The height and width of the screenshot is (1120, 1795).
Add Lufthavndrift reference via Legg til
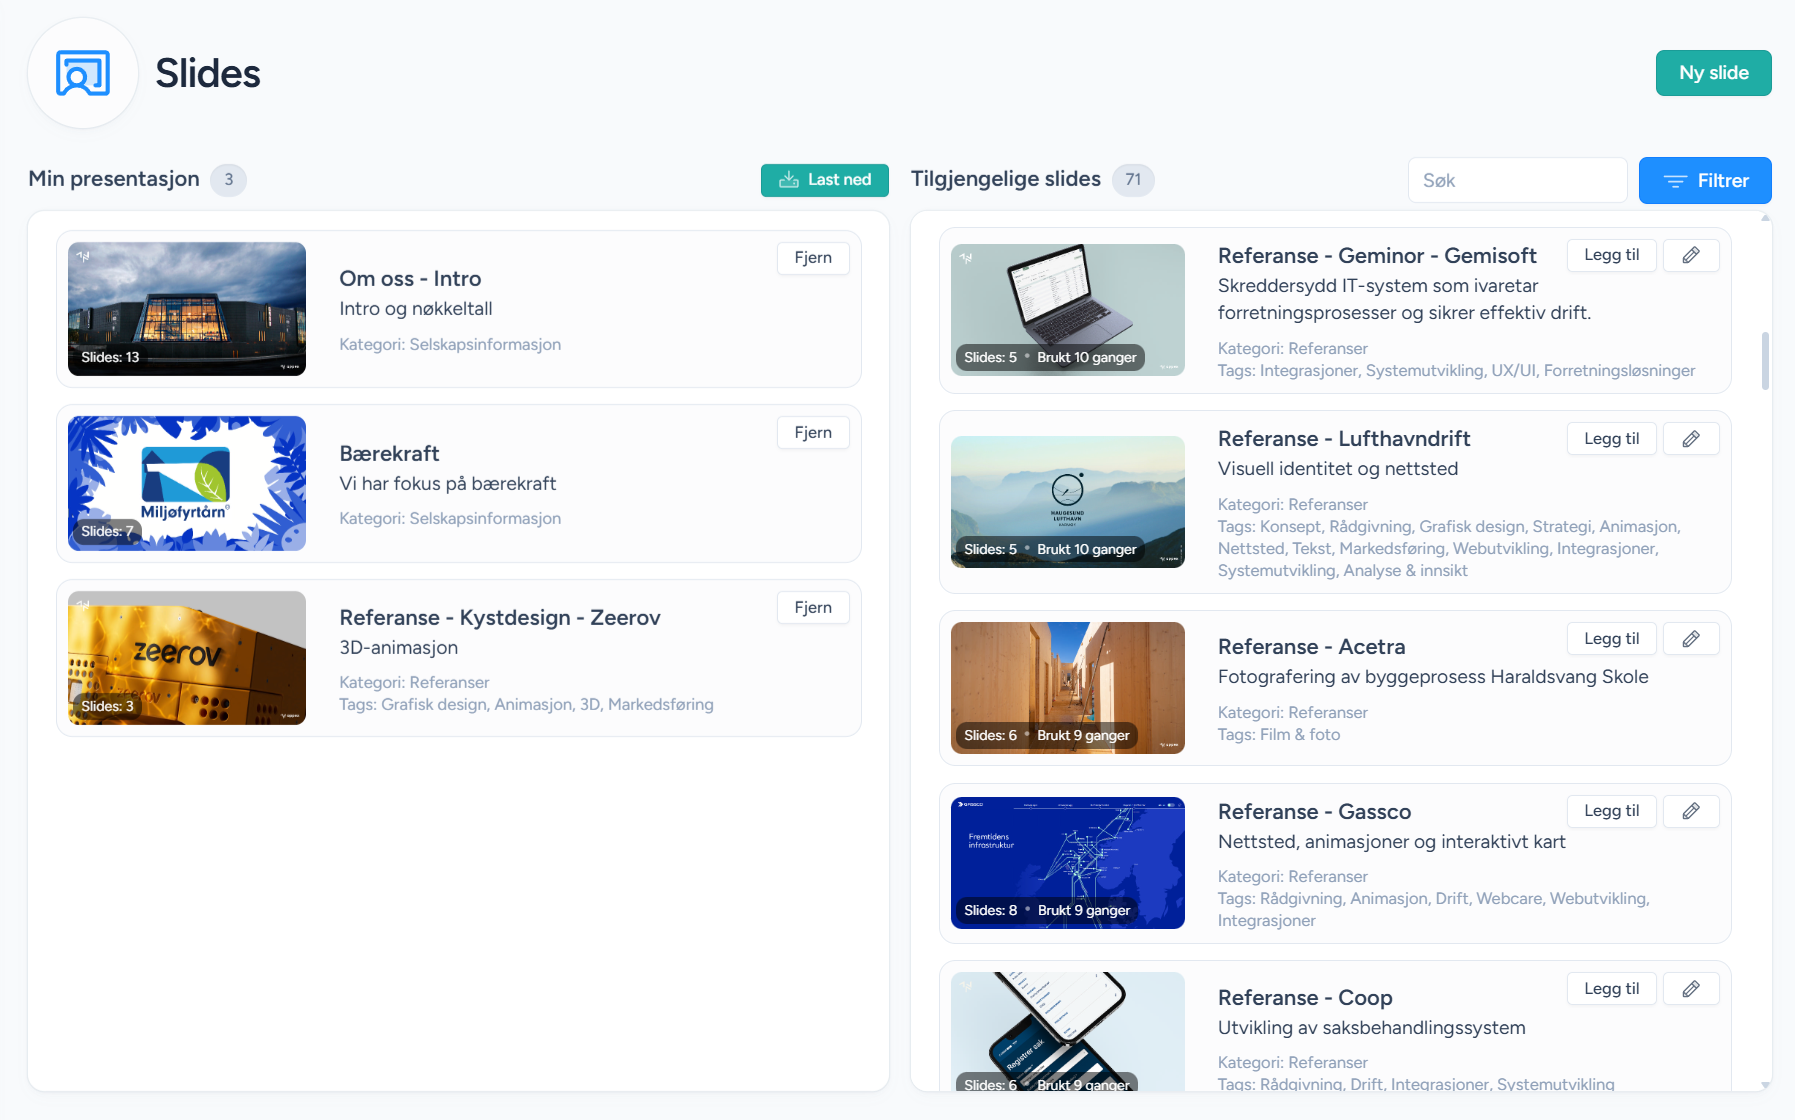coord(1611,439)
